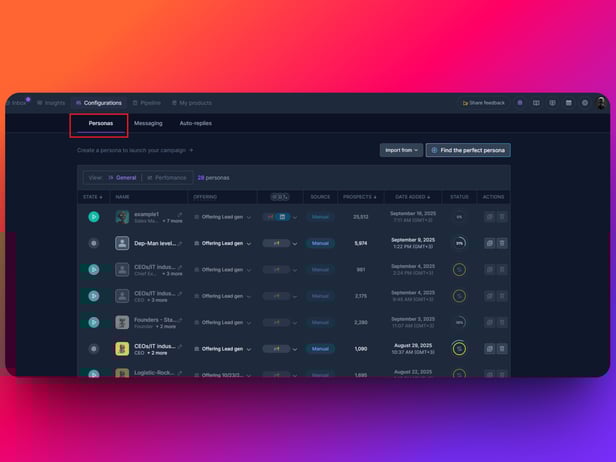Duplicate the Founders - Sta persona
616x462 pixels.
(x=490, y=322)
